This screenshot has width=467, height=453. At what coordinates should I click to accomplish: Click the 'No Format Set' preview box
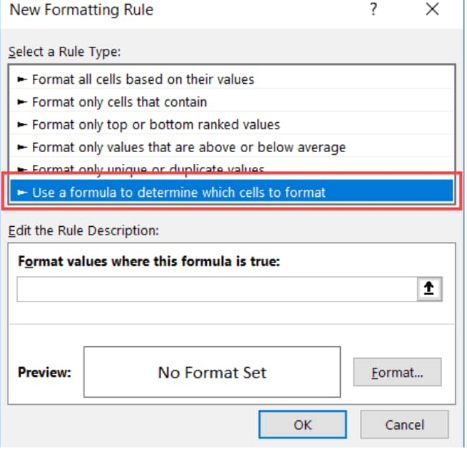coord(212,372)
